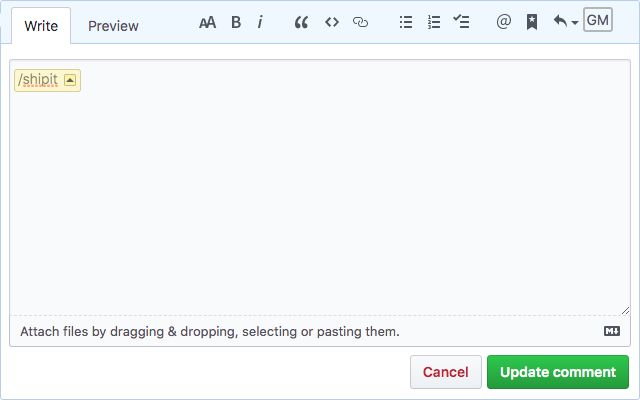Switch to the Preview tab
Image resolution: width=640 pixels, height=400 pixels.
(x=113, y=26)
